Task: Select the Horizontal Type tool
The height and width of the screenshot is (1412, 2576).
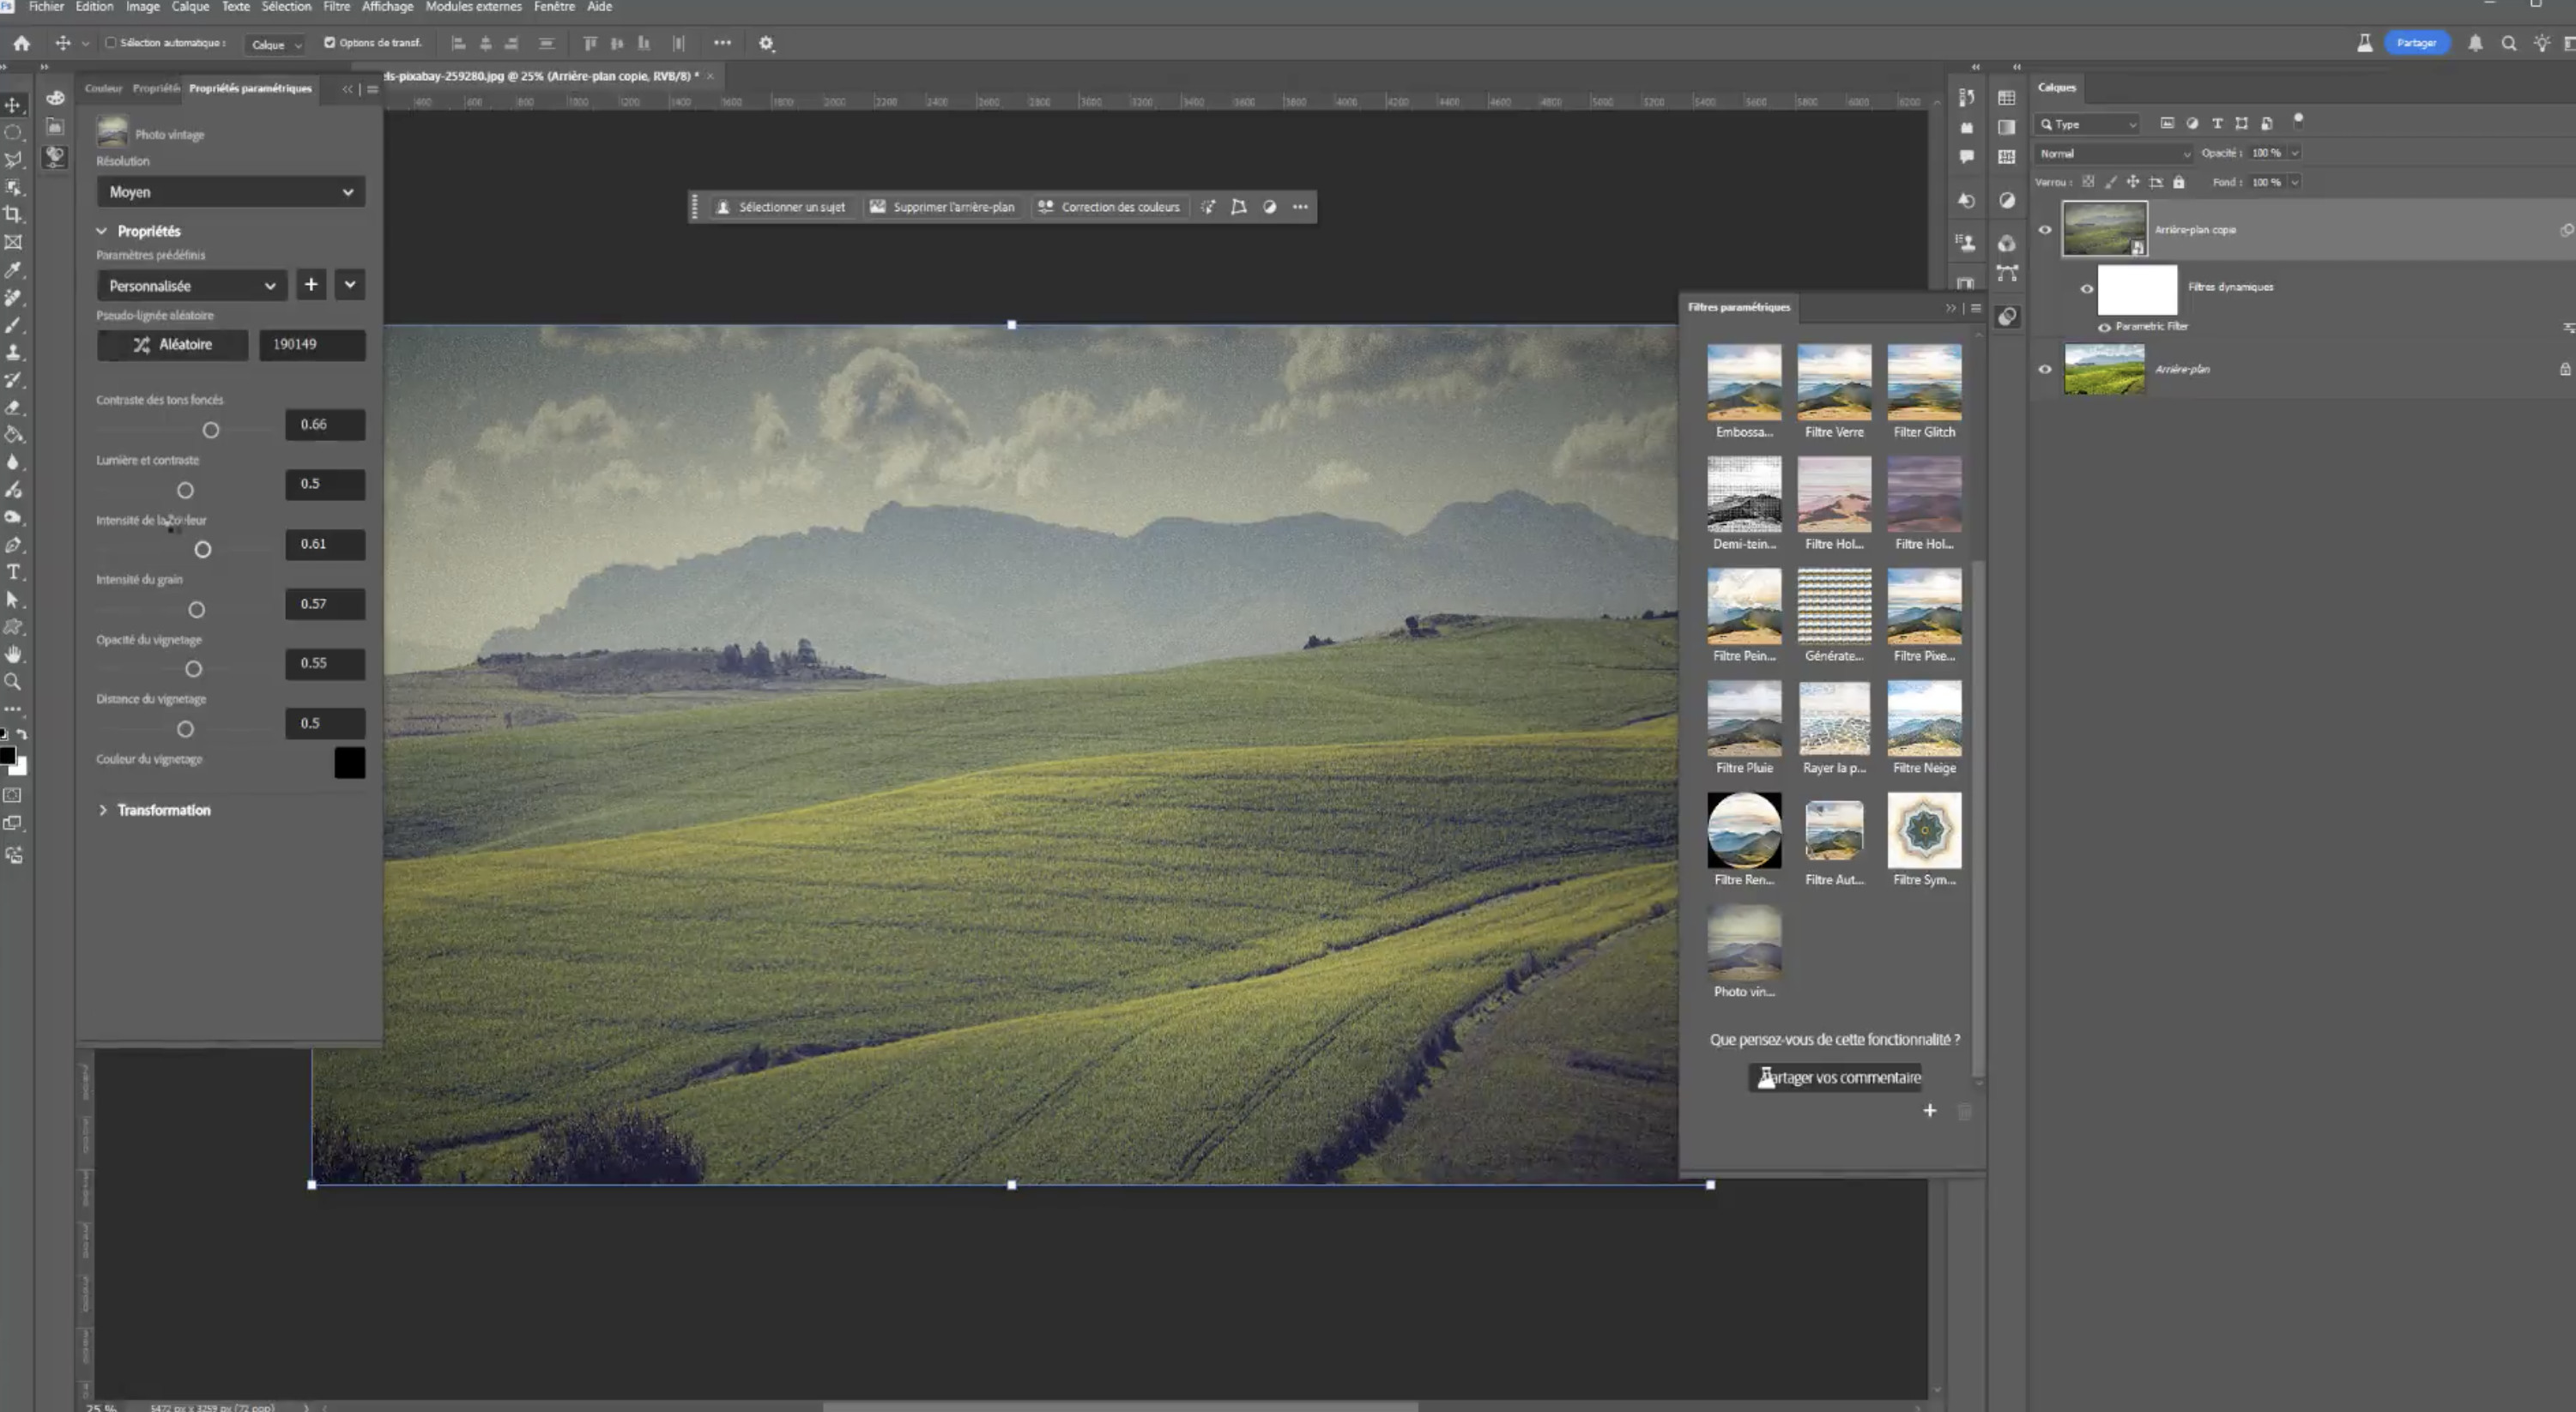Action: coord(13,572)
